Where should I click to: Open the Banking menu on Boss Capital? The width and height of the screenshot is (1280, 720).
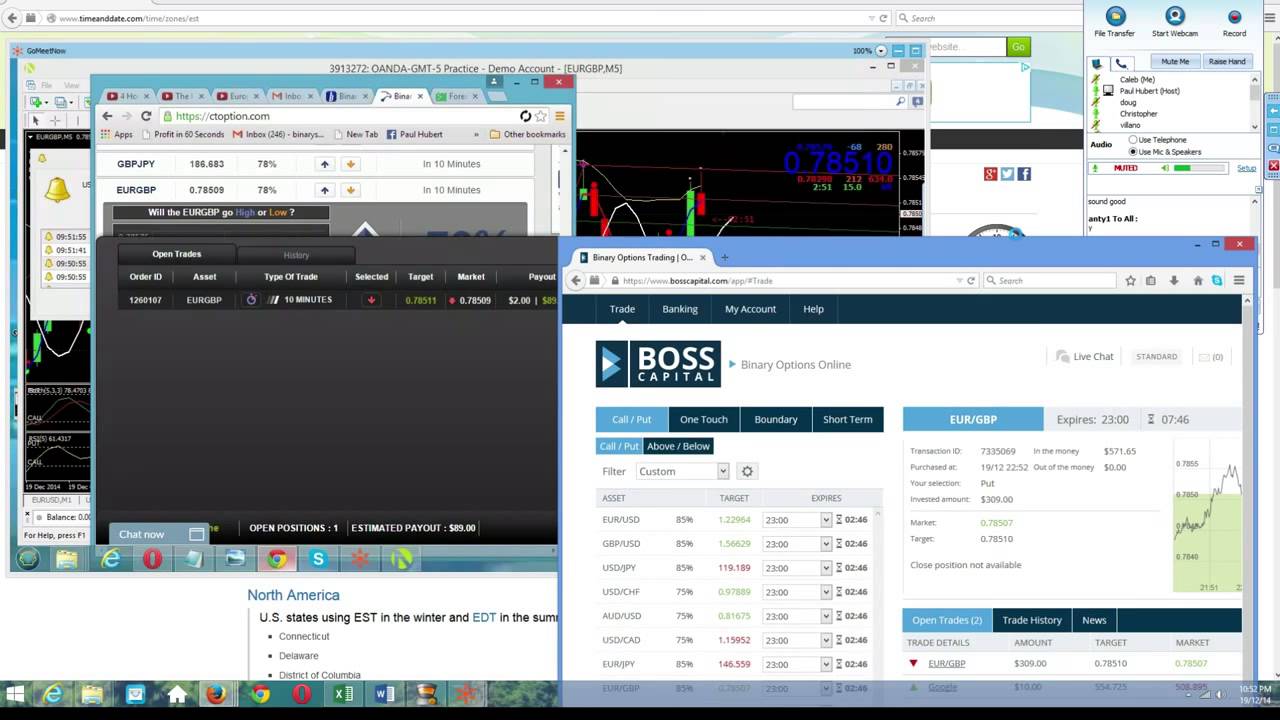click(x=680, y=309)
